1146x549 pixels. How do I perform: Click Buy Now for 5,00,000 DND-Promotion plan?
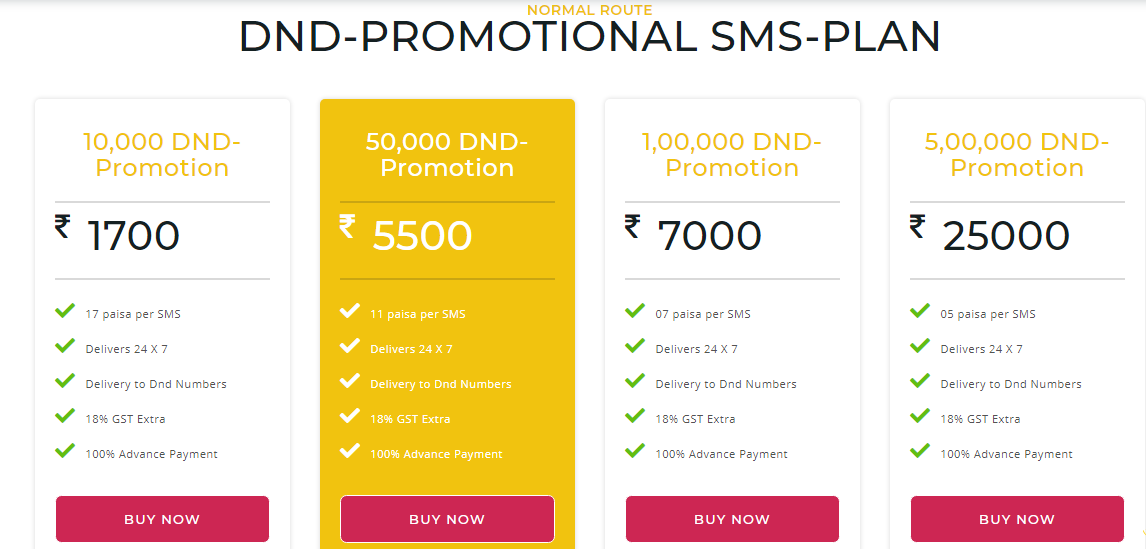tap(1017, 519)
